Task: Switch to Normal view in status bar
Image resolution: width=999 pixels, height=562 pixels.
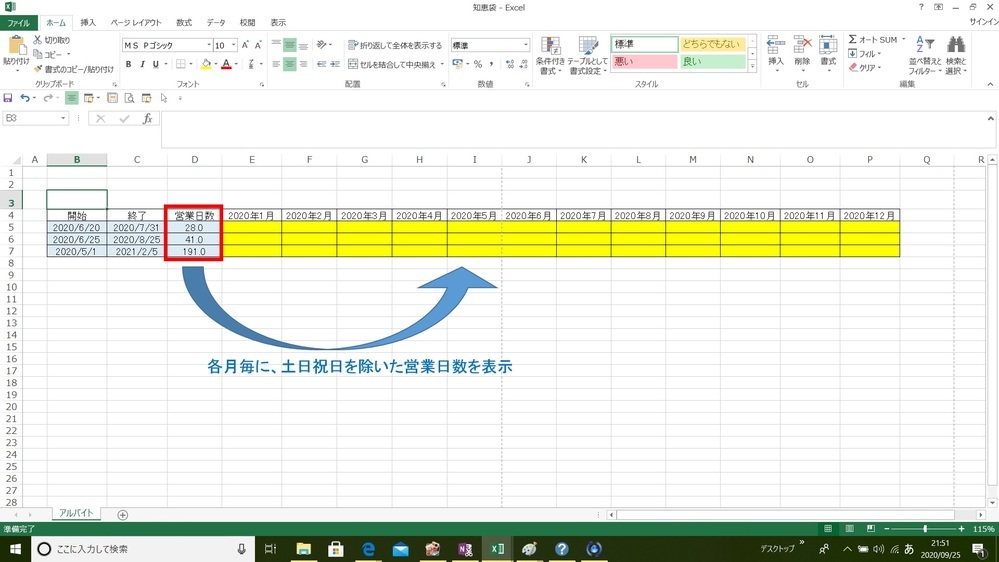Action: 828,529
